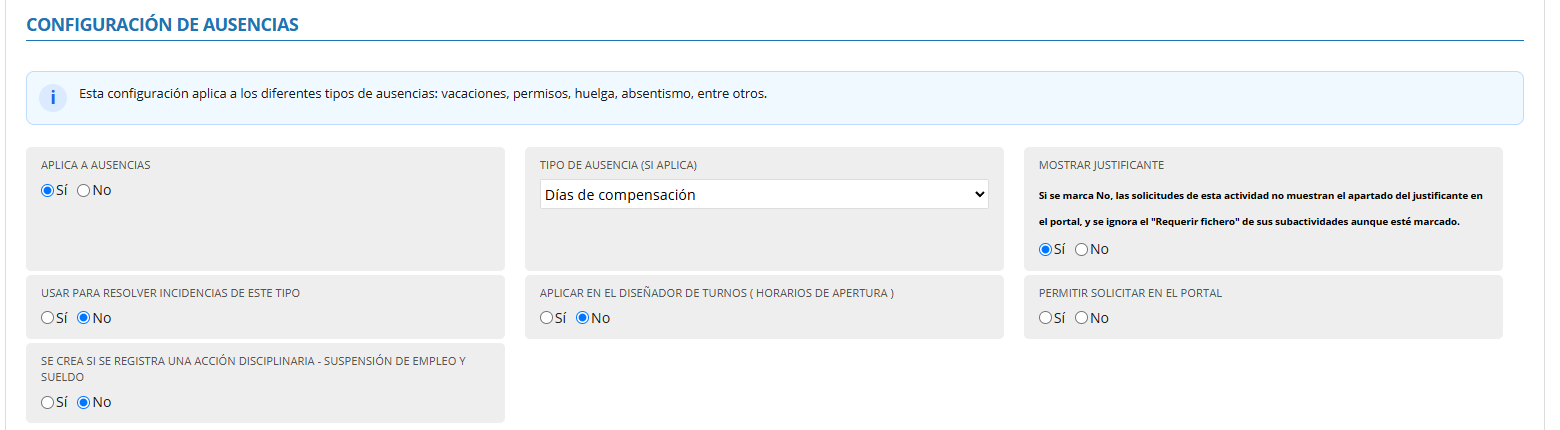The height and width of the screenshot is (430, 1560).
Task: Open the Tipo de ausencia dropdown
Action: pyautogui.click(x=764, y=195)
